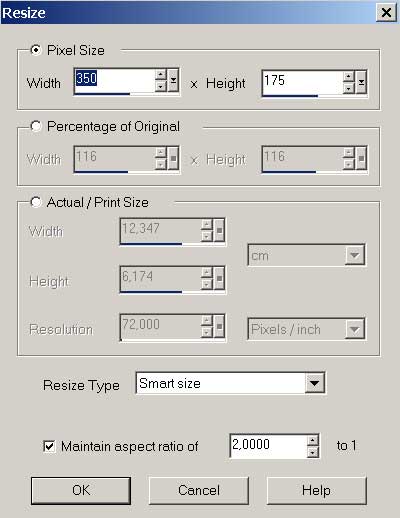The height and width of the screenshot is (518, 400).
Task: Click the aspect ratio value field
Action: pos(268,446)
